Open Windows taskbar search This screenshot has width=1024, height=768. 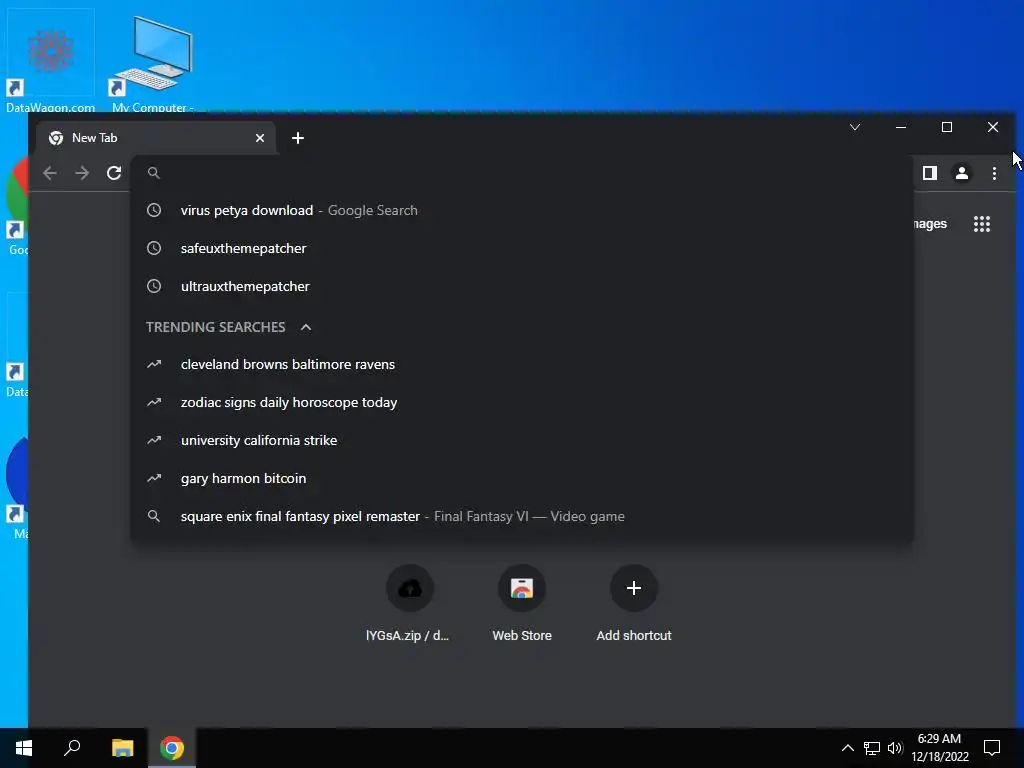coord(72,748)
